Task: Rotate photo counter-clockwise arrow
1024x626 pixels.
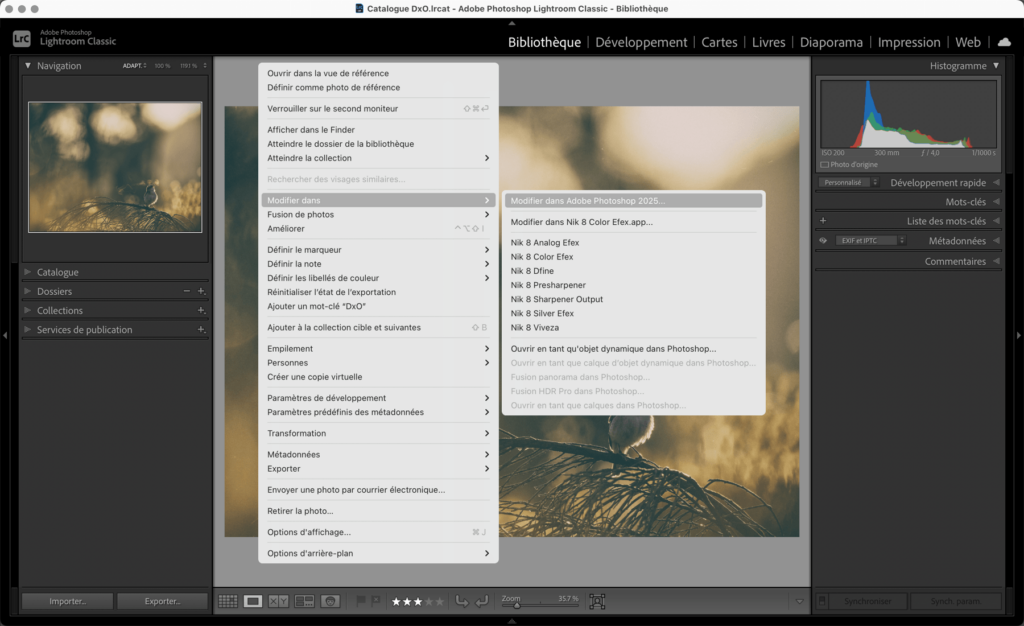Action: [462, 601]
